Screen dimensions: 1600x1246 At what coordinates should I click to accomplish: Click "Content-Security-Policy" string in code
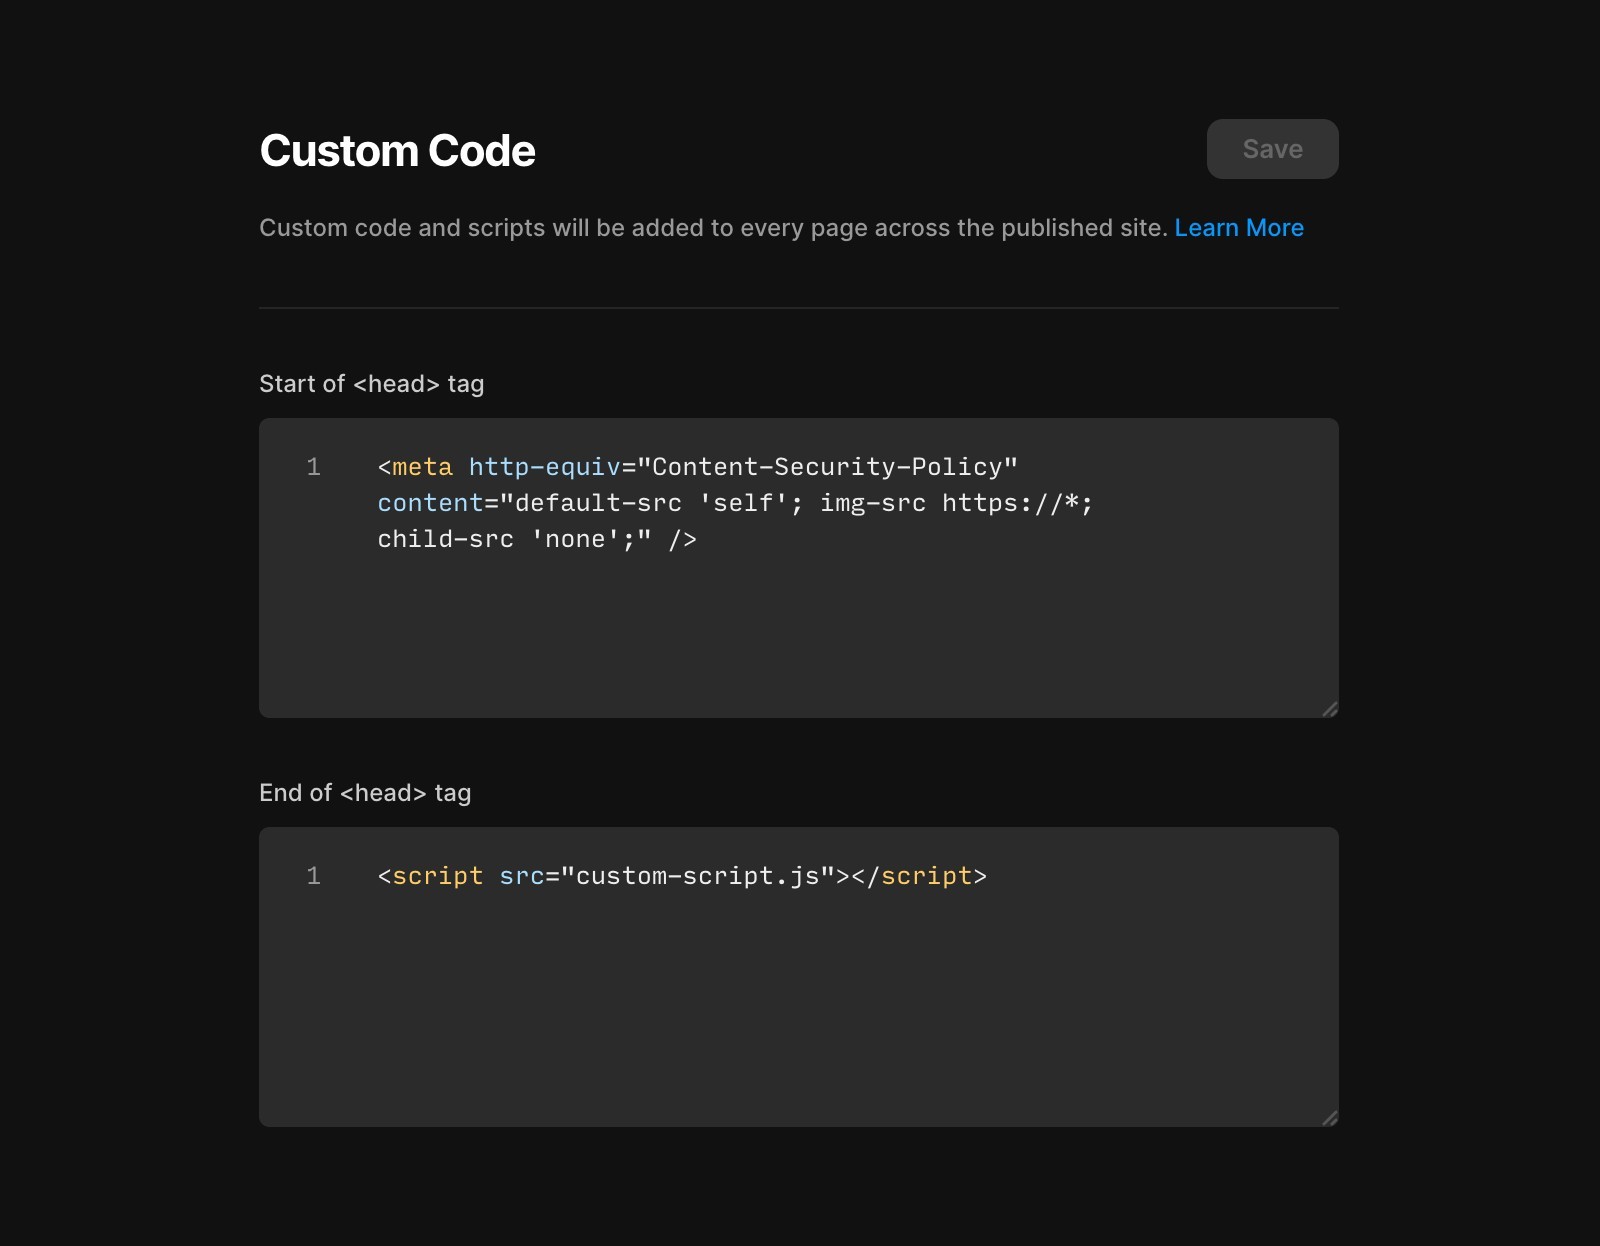pos(827,467)
